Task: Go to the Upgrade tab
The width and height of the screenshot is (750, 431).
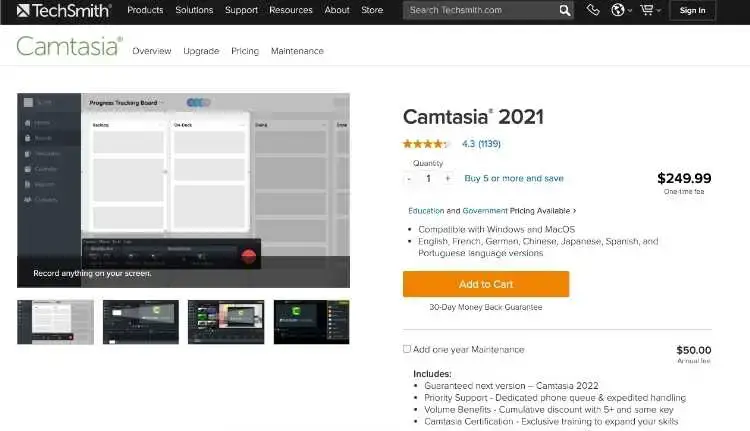Action: [x=201, y=51]
